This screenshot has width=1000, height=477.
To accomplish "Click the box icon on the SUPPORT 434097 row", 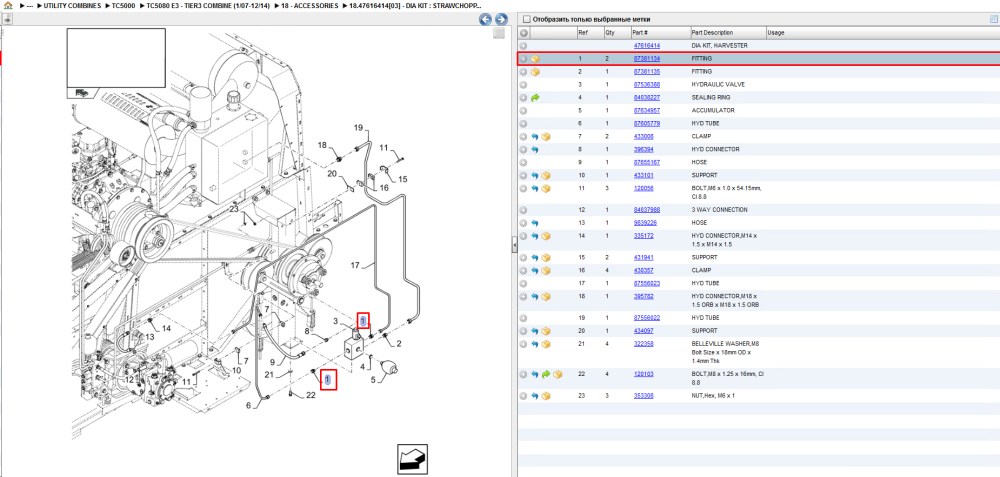I will coord(546,331).
